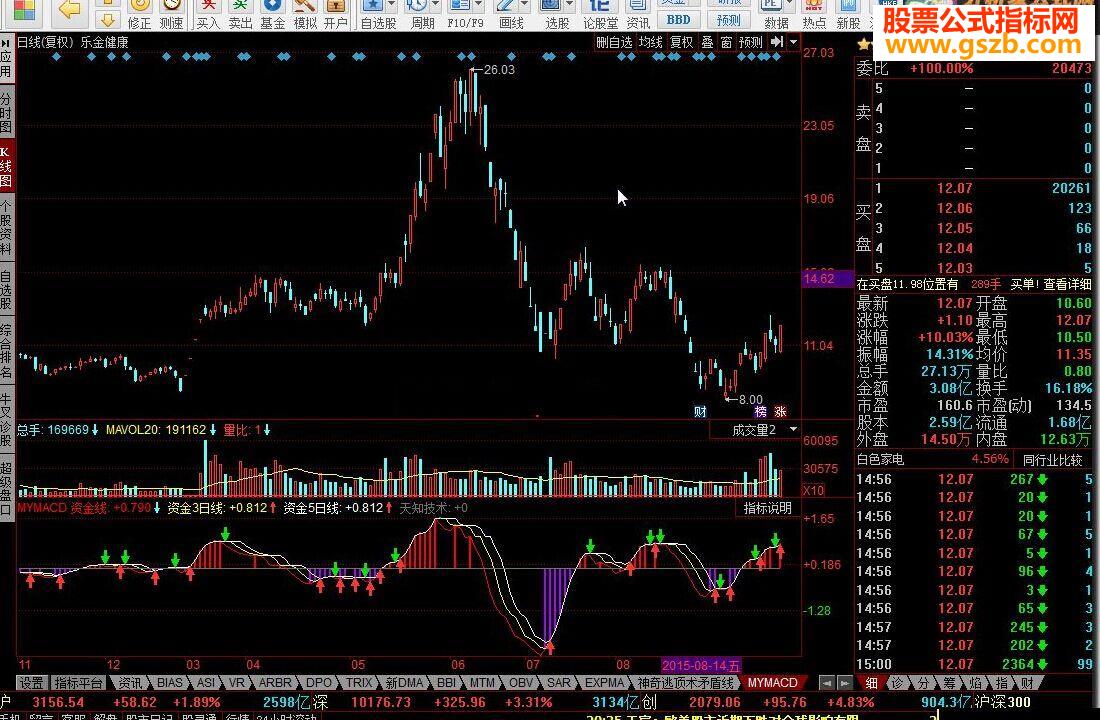This screenshot has height=720, width=1100.
Task: Expand the 画线 toolbar dropdown arrow
Action: coord(524,6)
